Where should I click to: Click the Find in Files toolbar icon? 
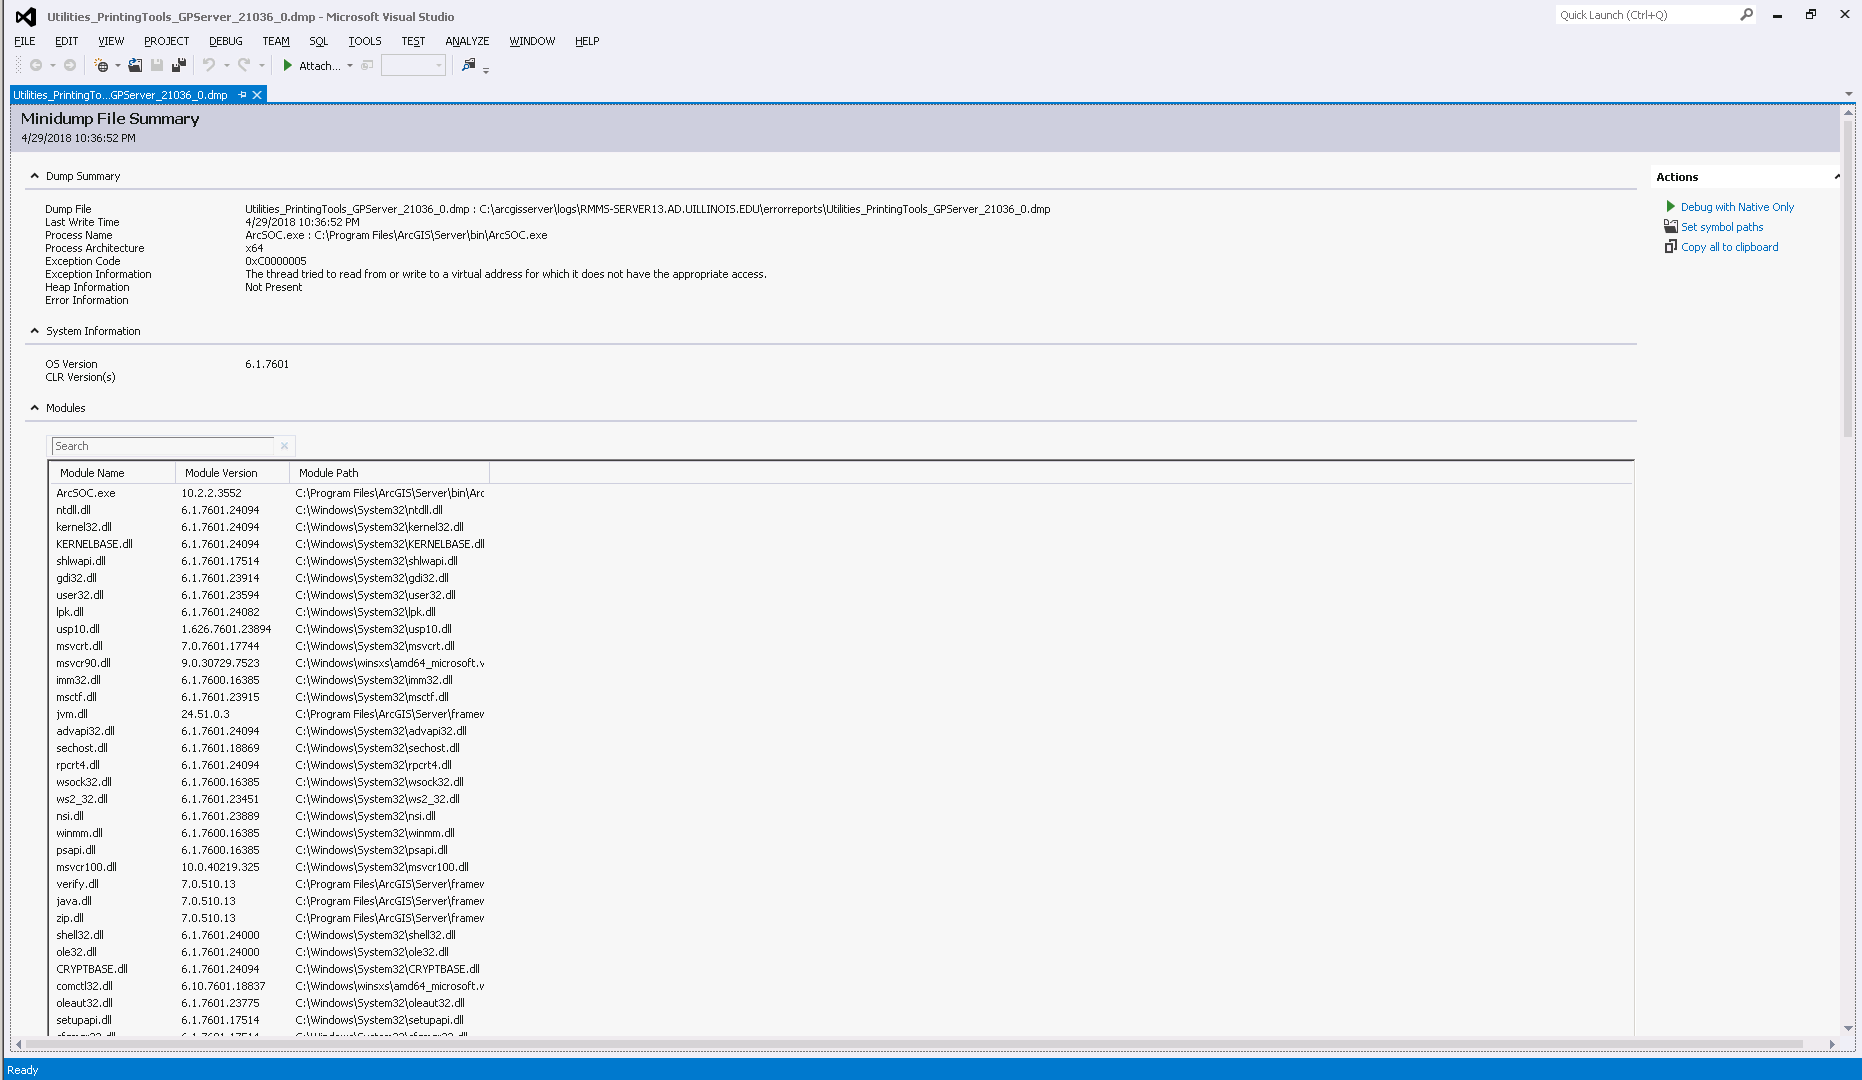[x=468, y=65]
